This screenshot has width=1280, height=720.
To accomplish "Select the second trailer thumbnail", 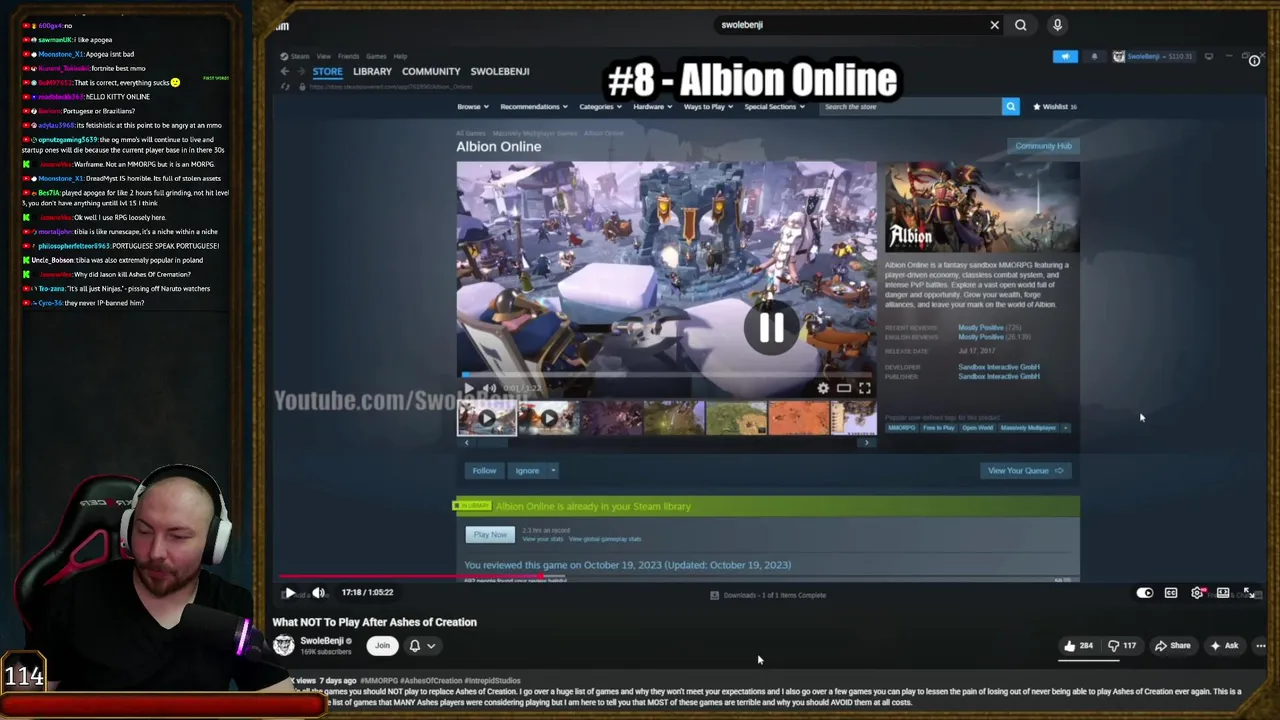I will coord(548,418).
